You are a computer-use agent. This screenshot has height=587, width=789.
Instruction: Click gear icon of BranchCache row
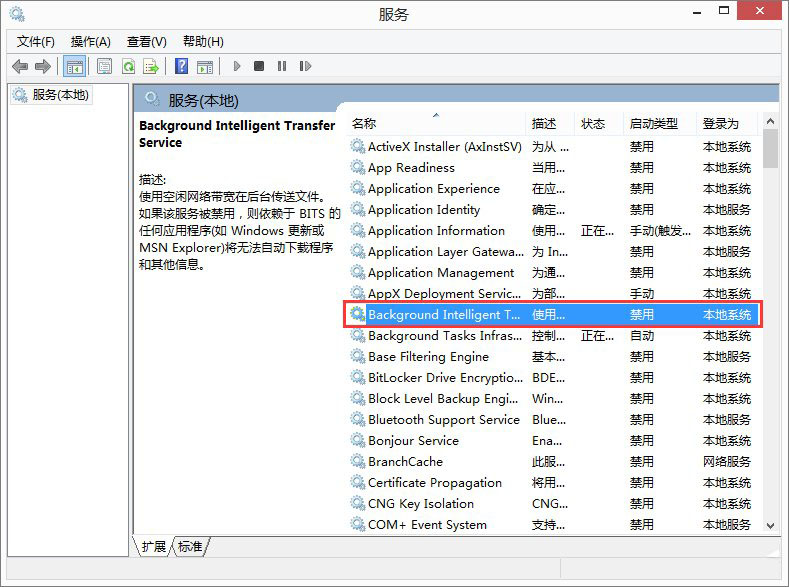(357, 461)
